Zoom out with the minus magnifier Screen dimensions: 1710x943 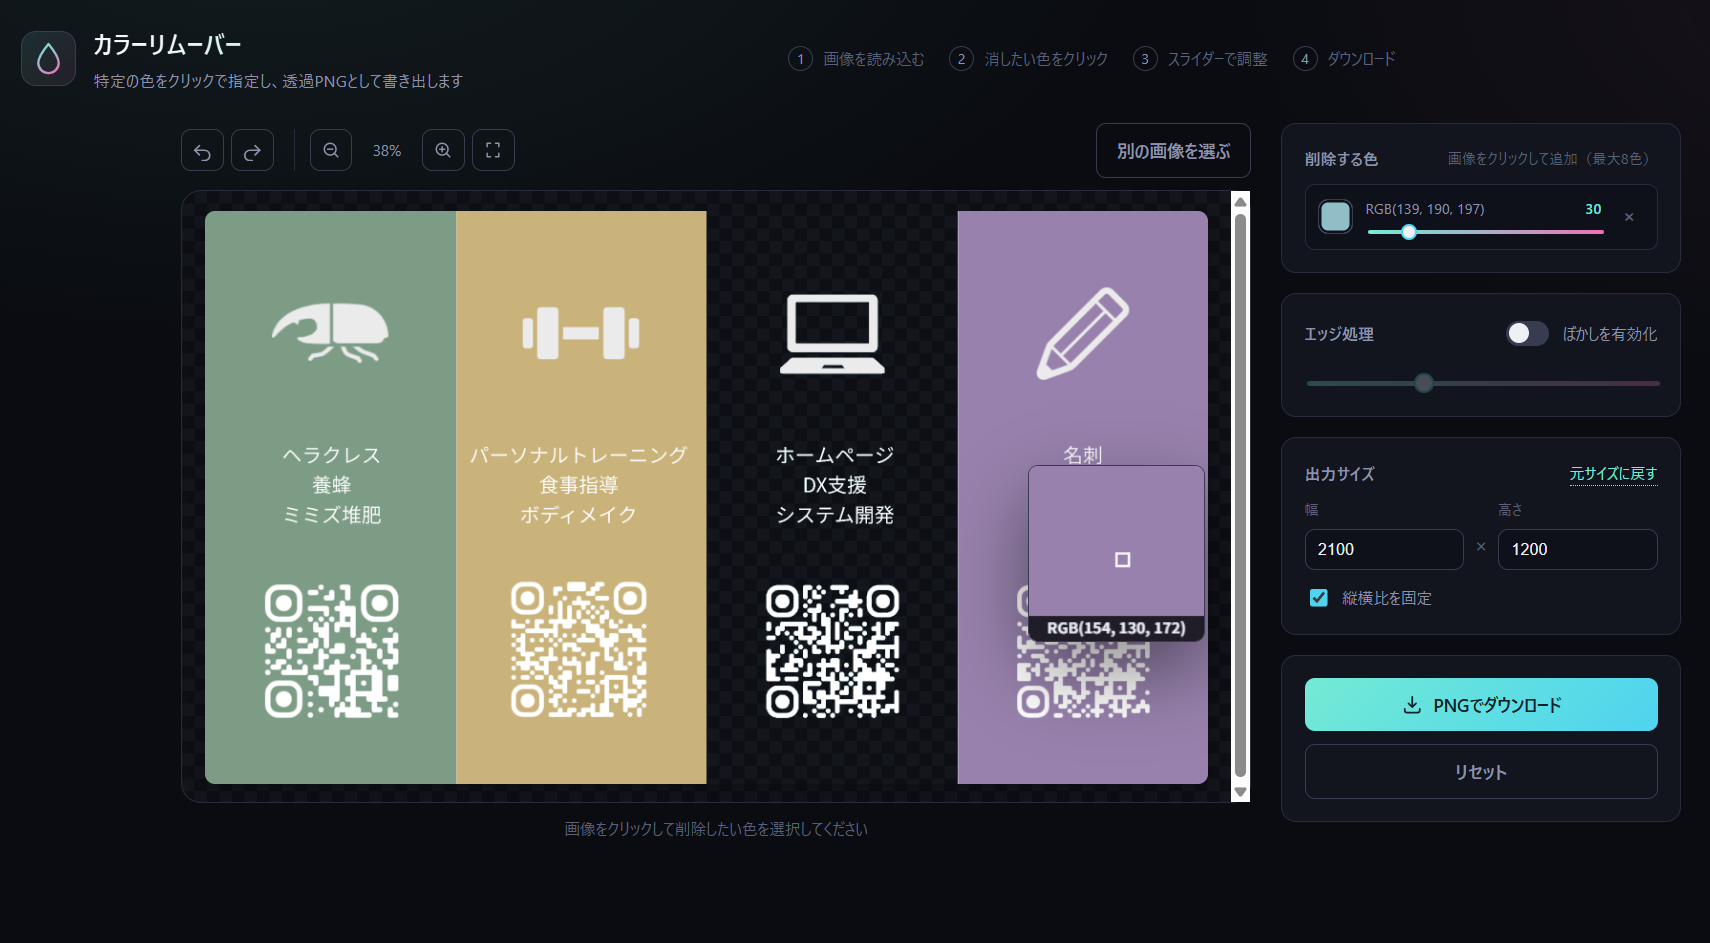(x=331, y=150)
